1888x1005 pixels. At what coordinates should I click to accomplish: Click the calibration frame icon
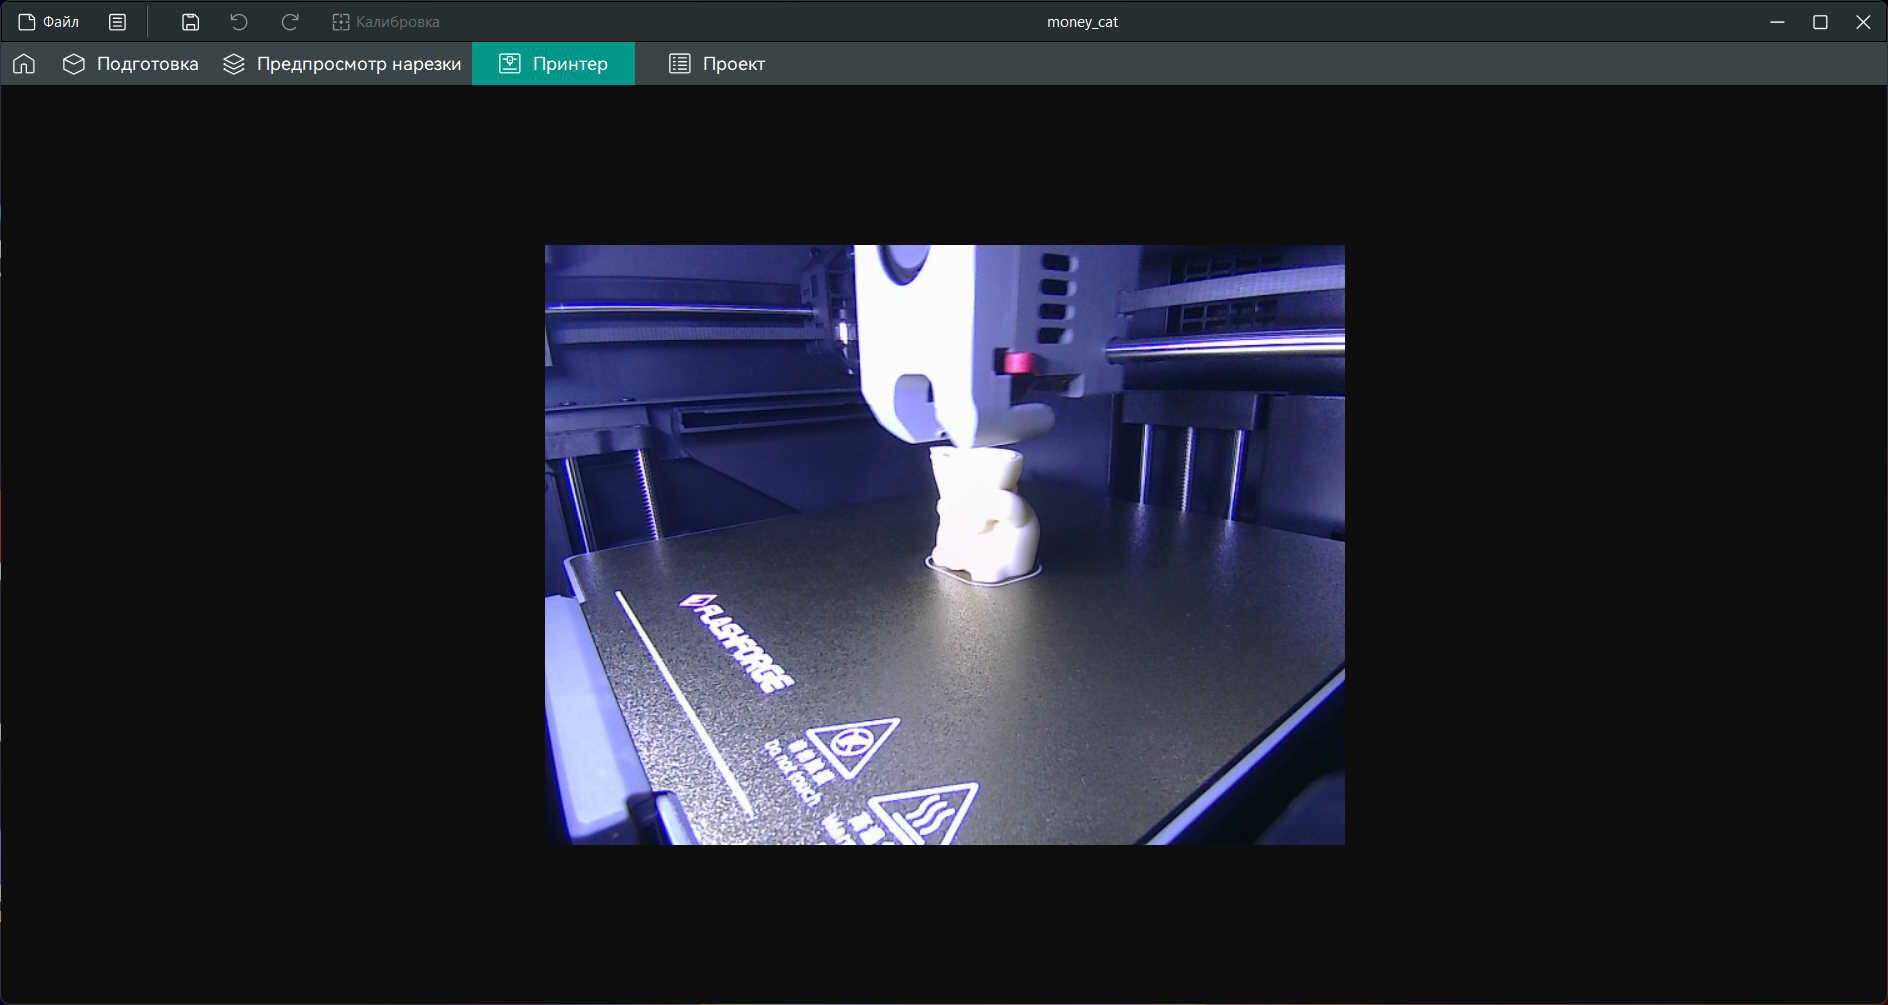click(x=341, y=22)
